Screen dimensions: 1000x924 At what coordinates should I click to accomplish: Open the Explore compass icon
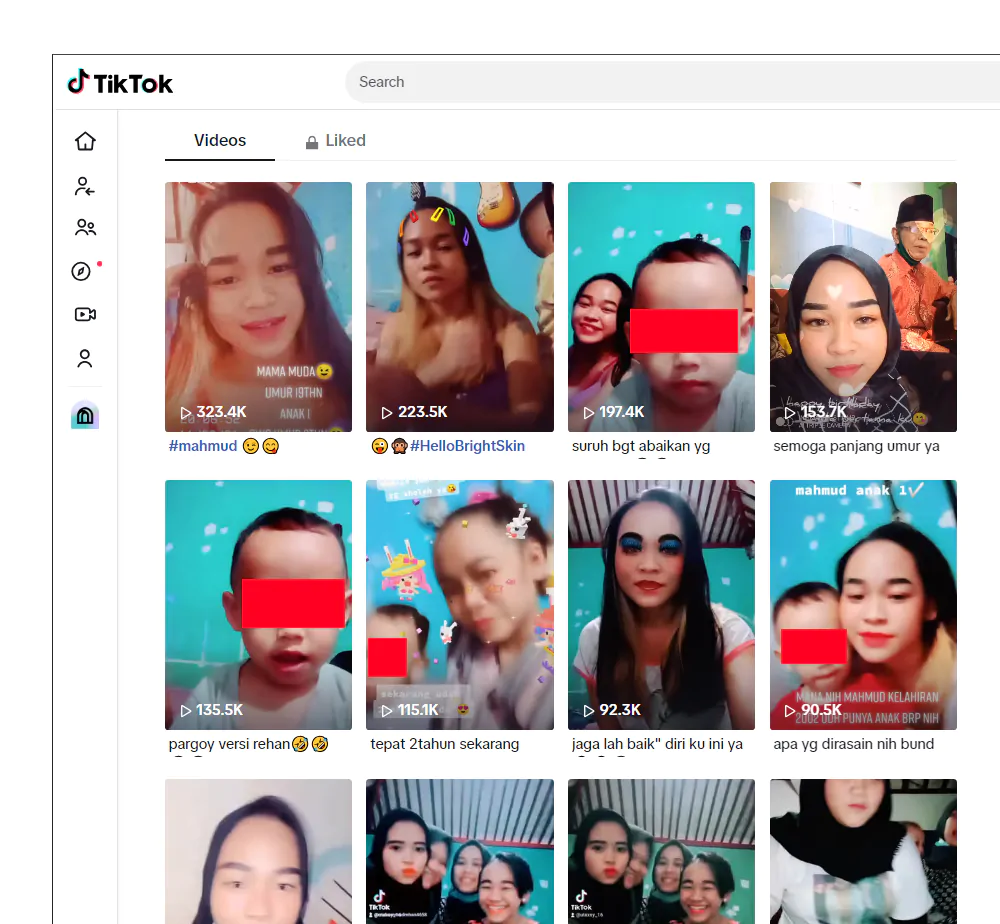(81, 271)
